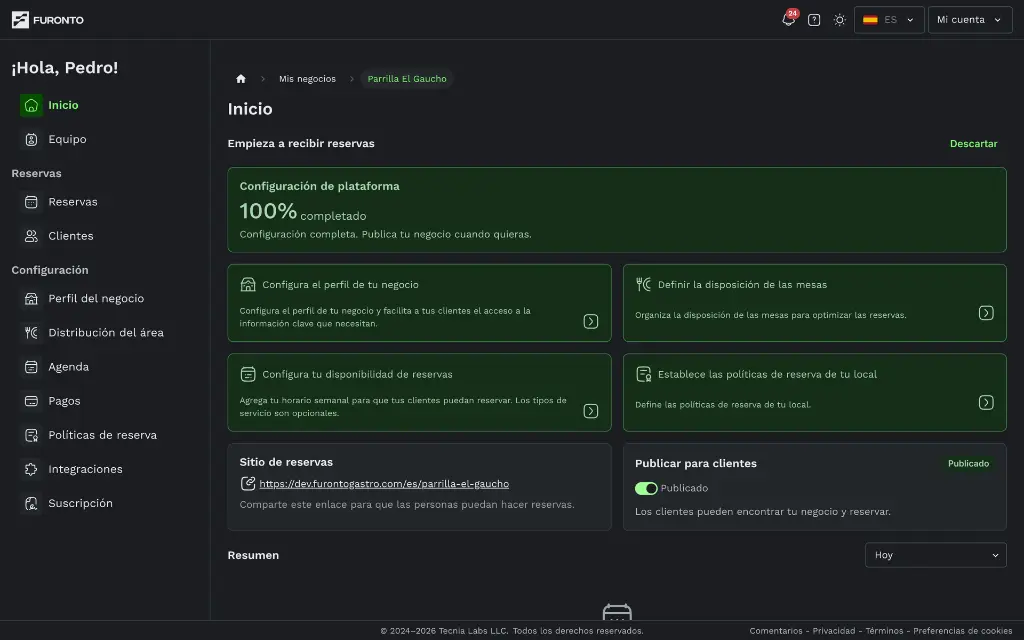
Task: Click Comentarios in the footer
Action: pyautogui.click(x=776, y=631)
